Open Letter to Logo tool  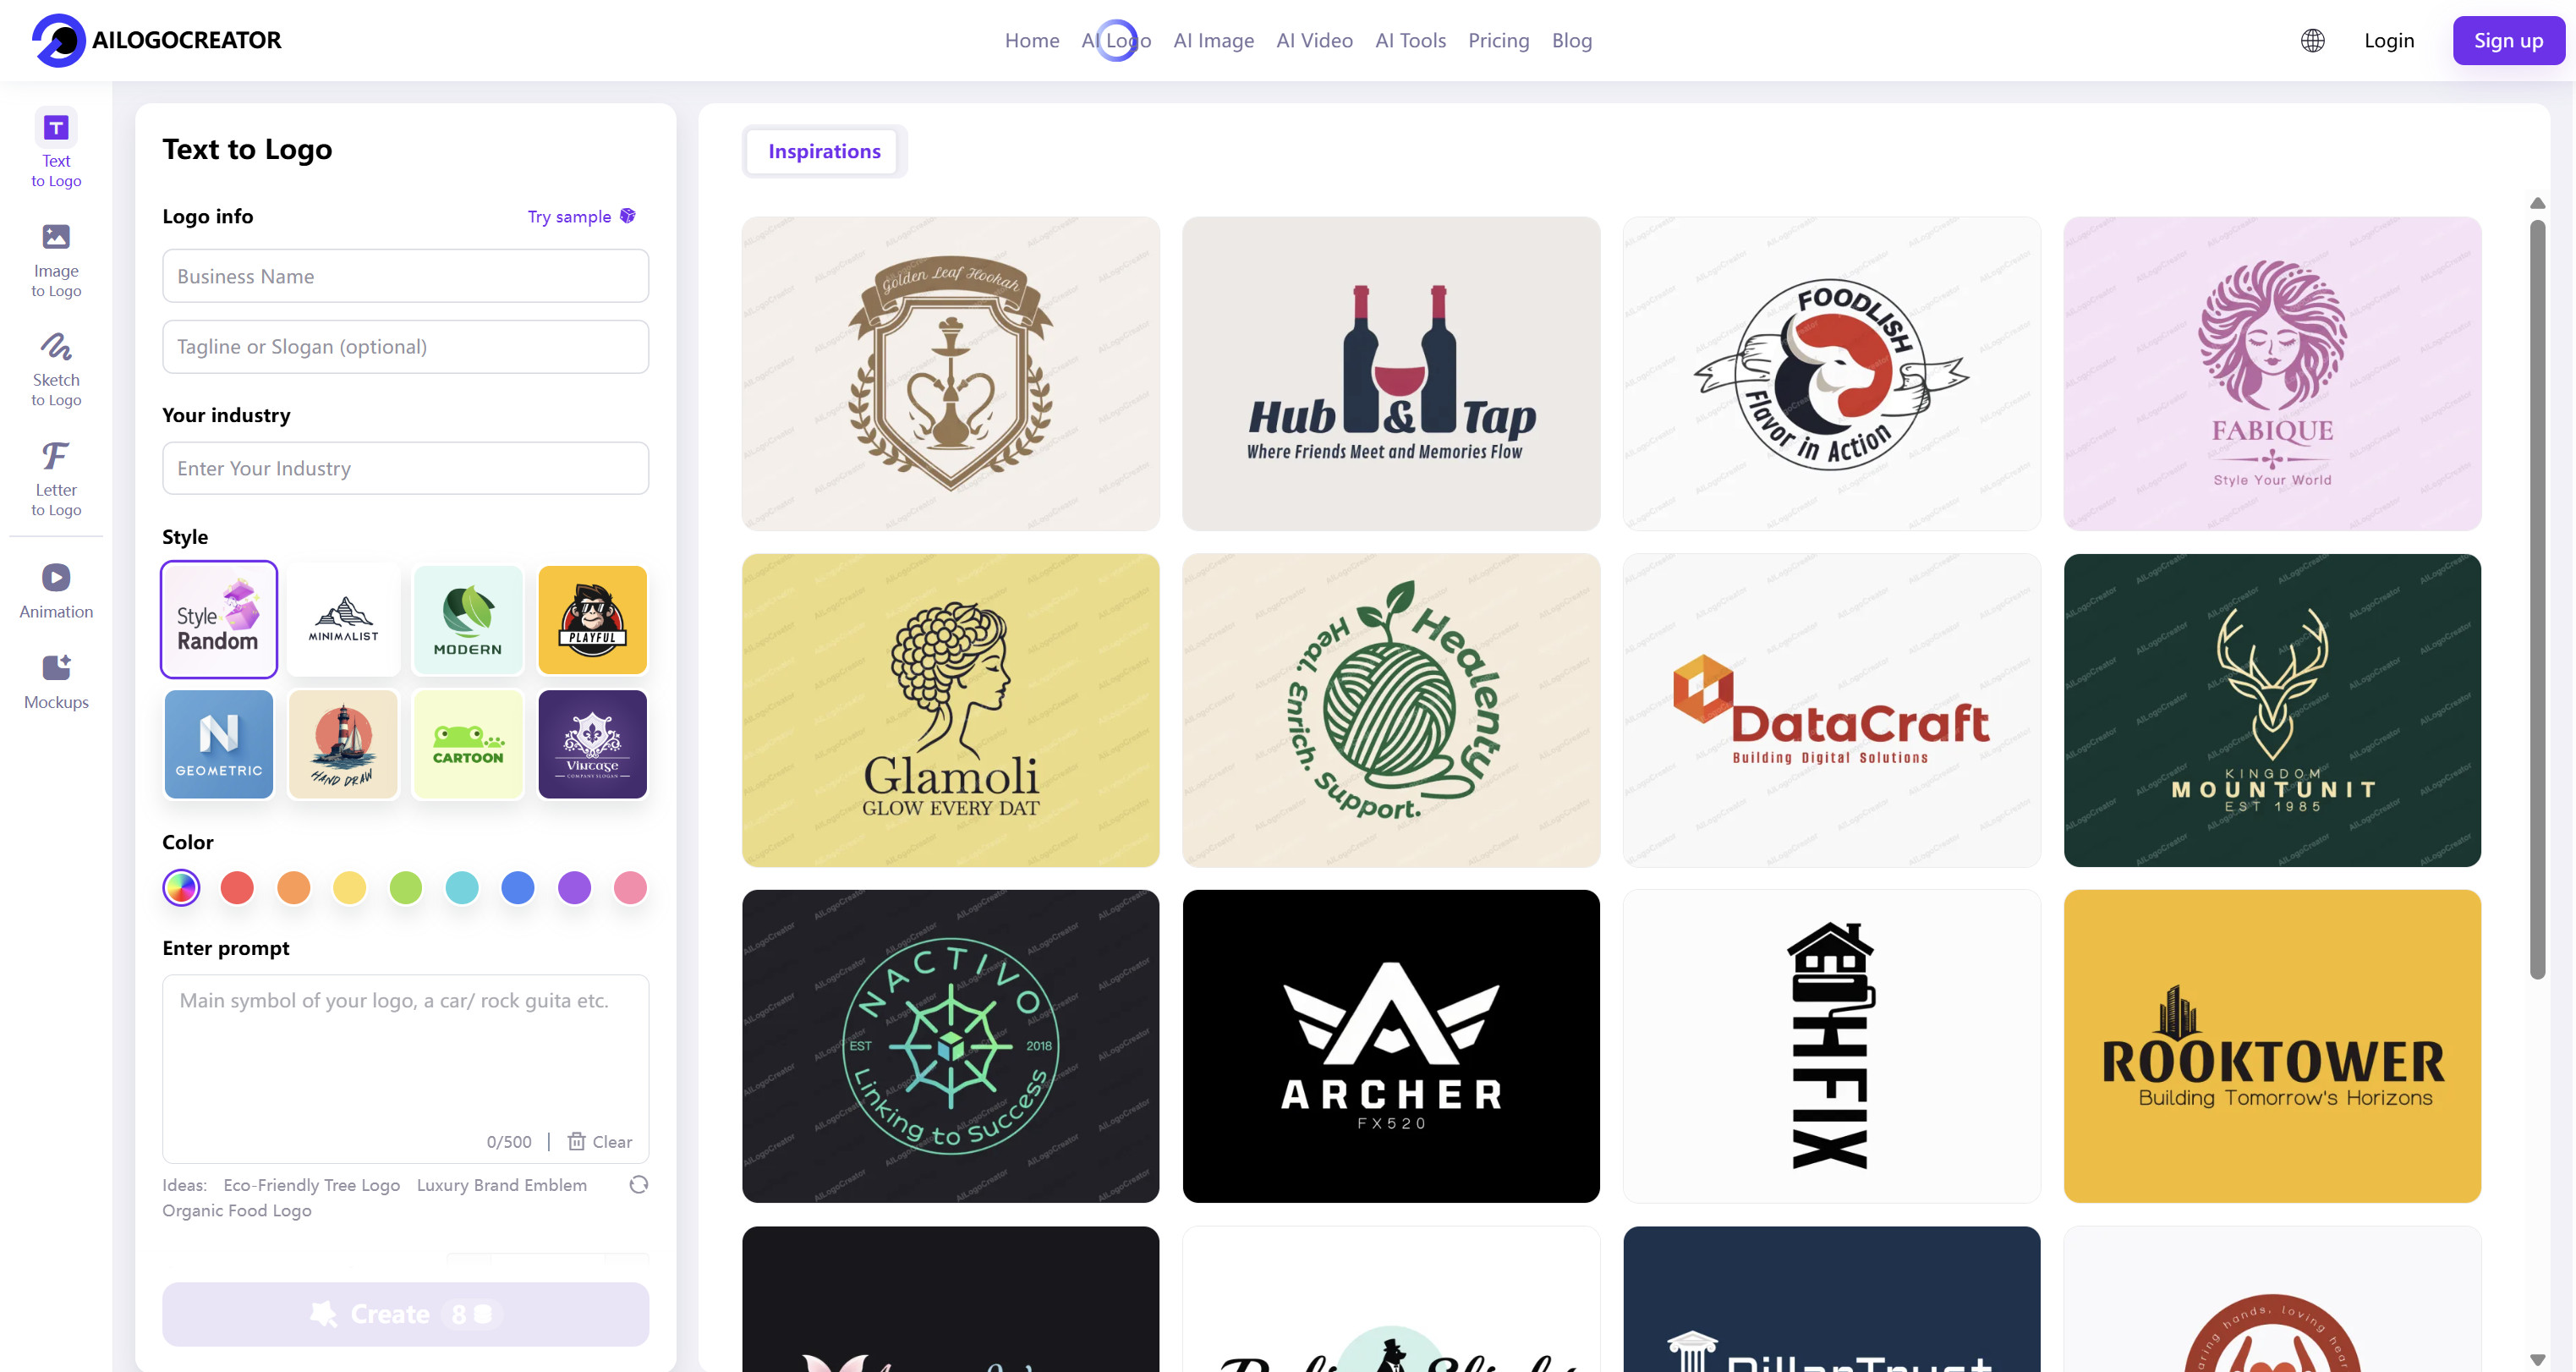pyautogui.click(x=56, y=479)
